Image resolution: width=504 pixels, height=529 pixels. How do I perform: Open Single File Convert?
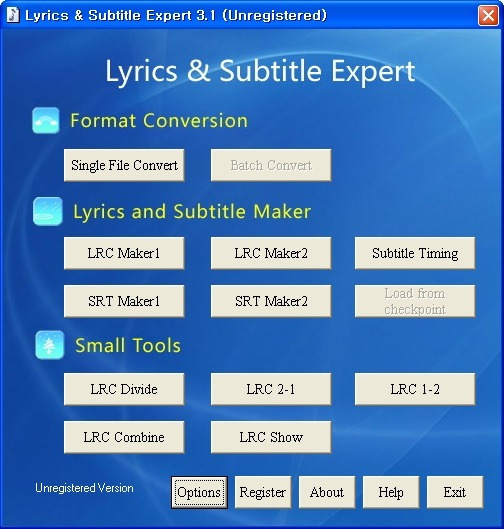[x=124, y=165]
